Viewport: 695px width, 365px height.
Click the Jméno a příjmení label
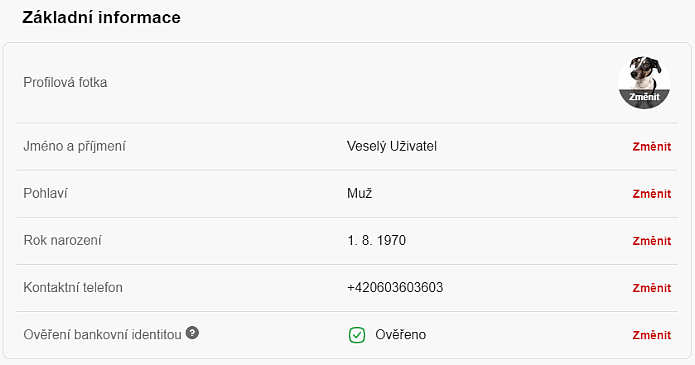(x=74, y=146)
